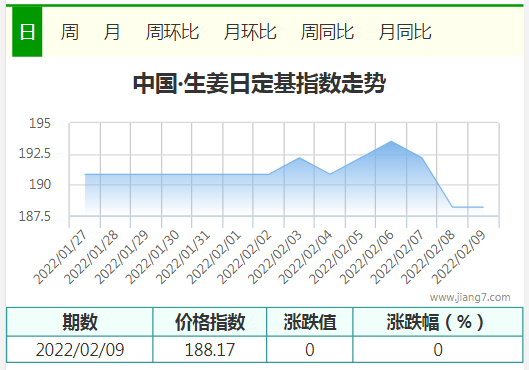Click the 2022/01/31 x-axis date label
Screen dimensions: 529x370
[183, 257]
